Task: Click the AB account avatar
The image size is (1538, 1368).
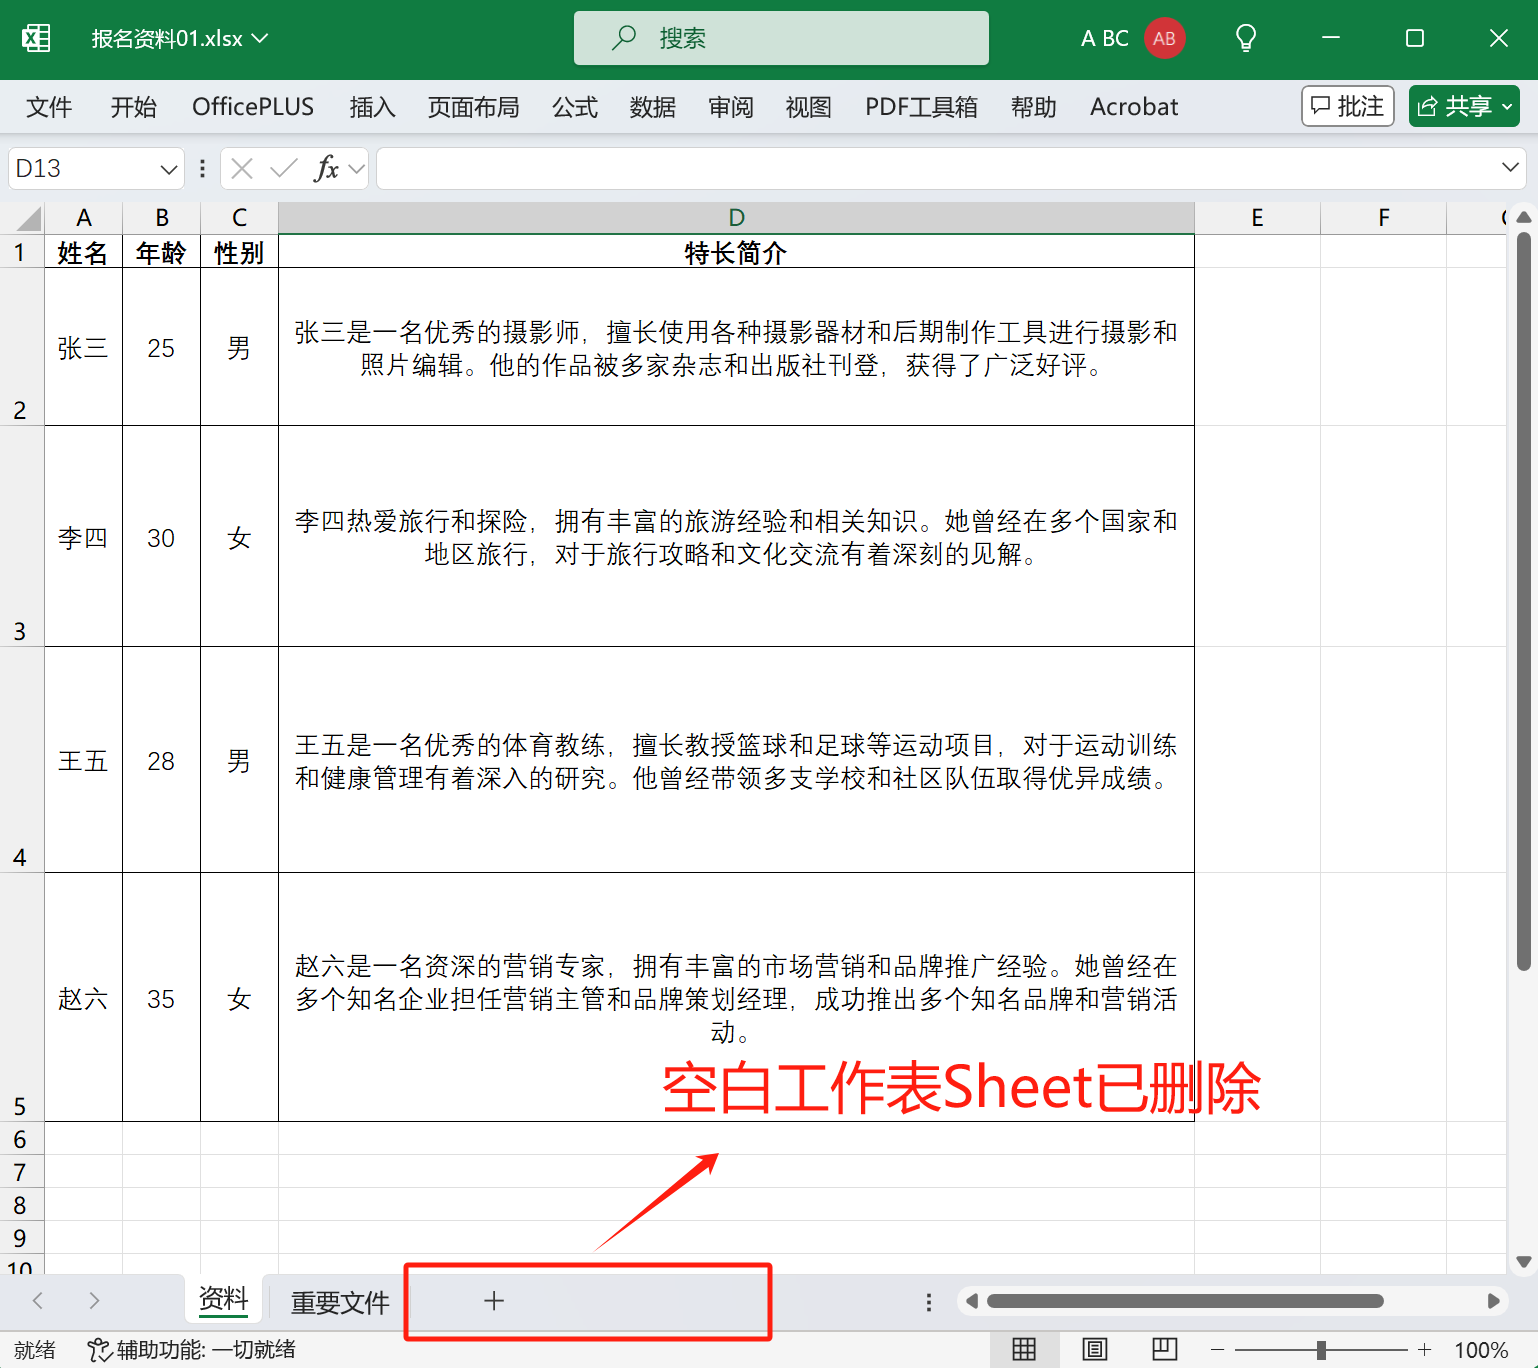Action: click(1164, 38)
